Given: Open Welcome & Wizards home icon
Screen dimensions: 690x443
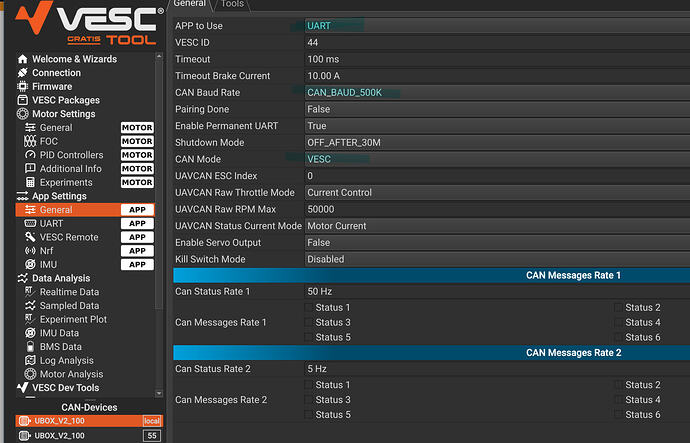Looking at the screenshot, I should [22, 59].
